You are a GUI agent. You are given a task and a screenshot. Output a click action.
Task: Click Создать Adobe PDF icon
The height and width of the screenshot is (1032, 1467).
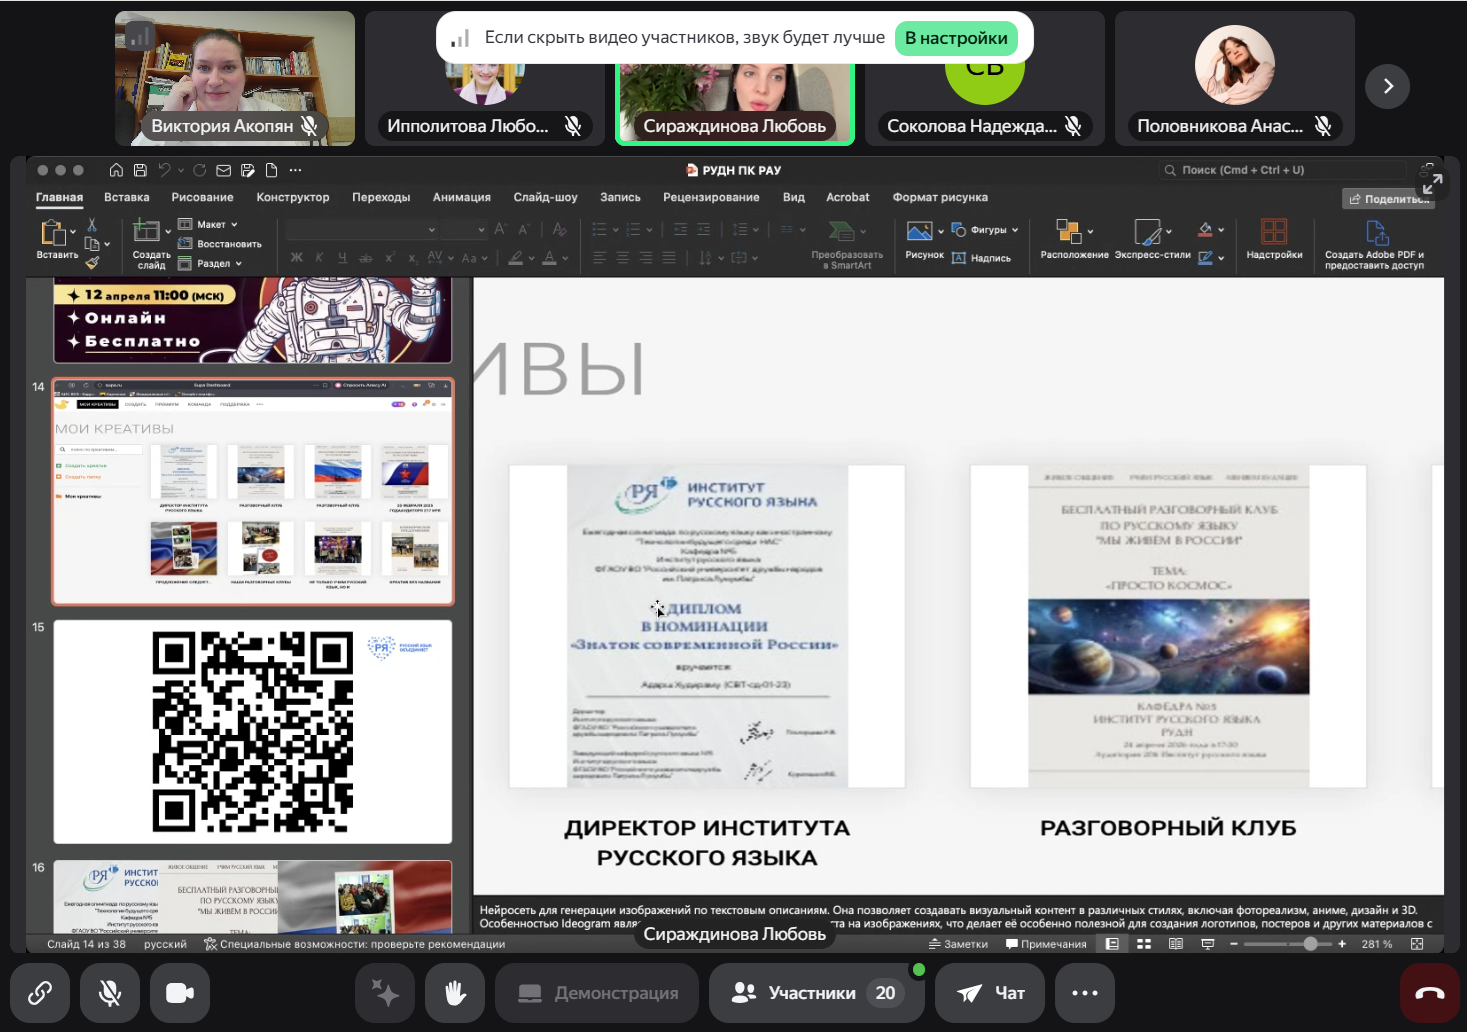(1377, 233)
